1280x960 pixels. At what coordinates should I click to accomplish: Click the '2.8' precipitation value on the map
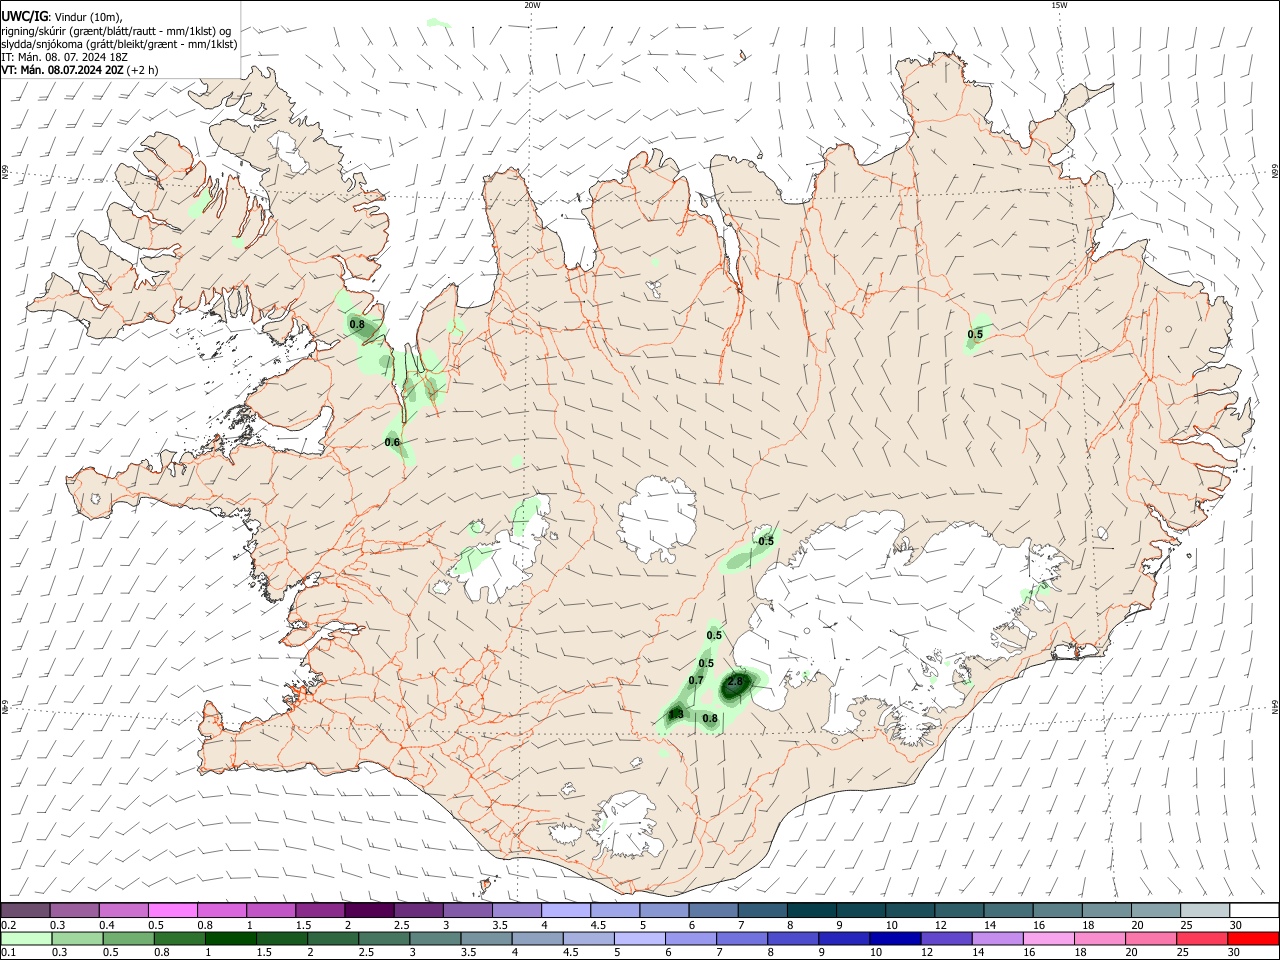(x=736, y=682)
